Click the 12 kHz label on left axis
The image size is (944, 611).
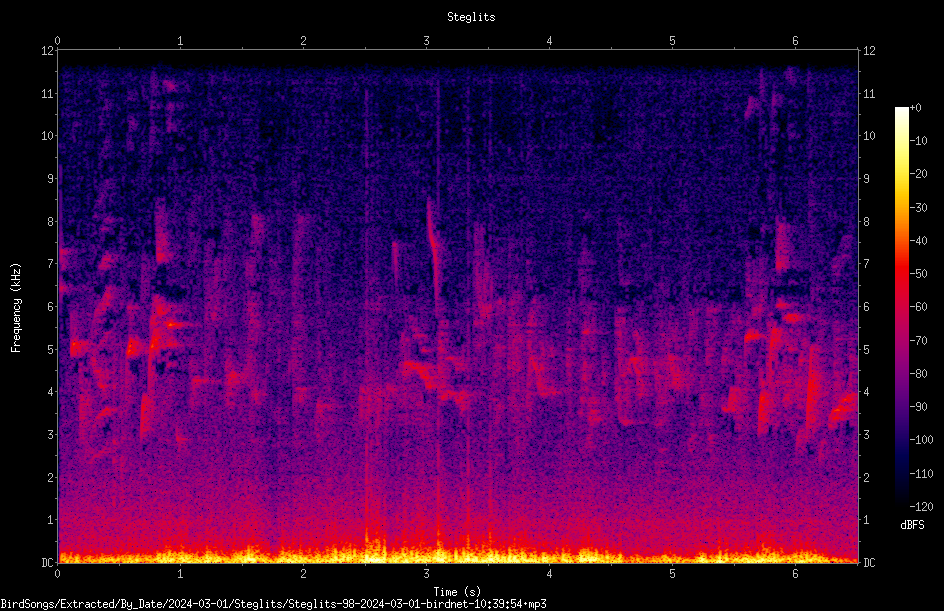coord(47,51)
